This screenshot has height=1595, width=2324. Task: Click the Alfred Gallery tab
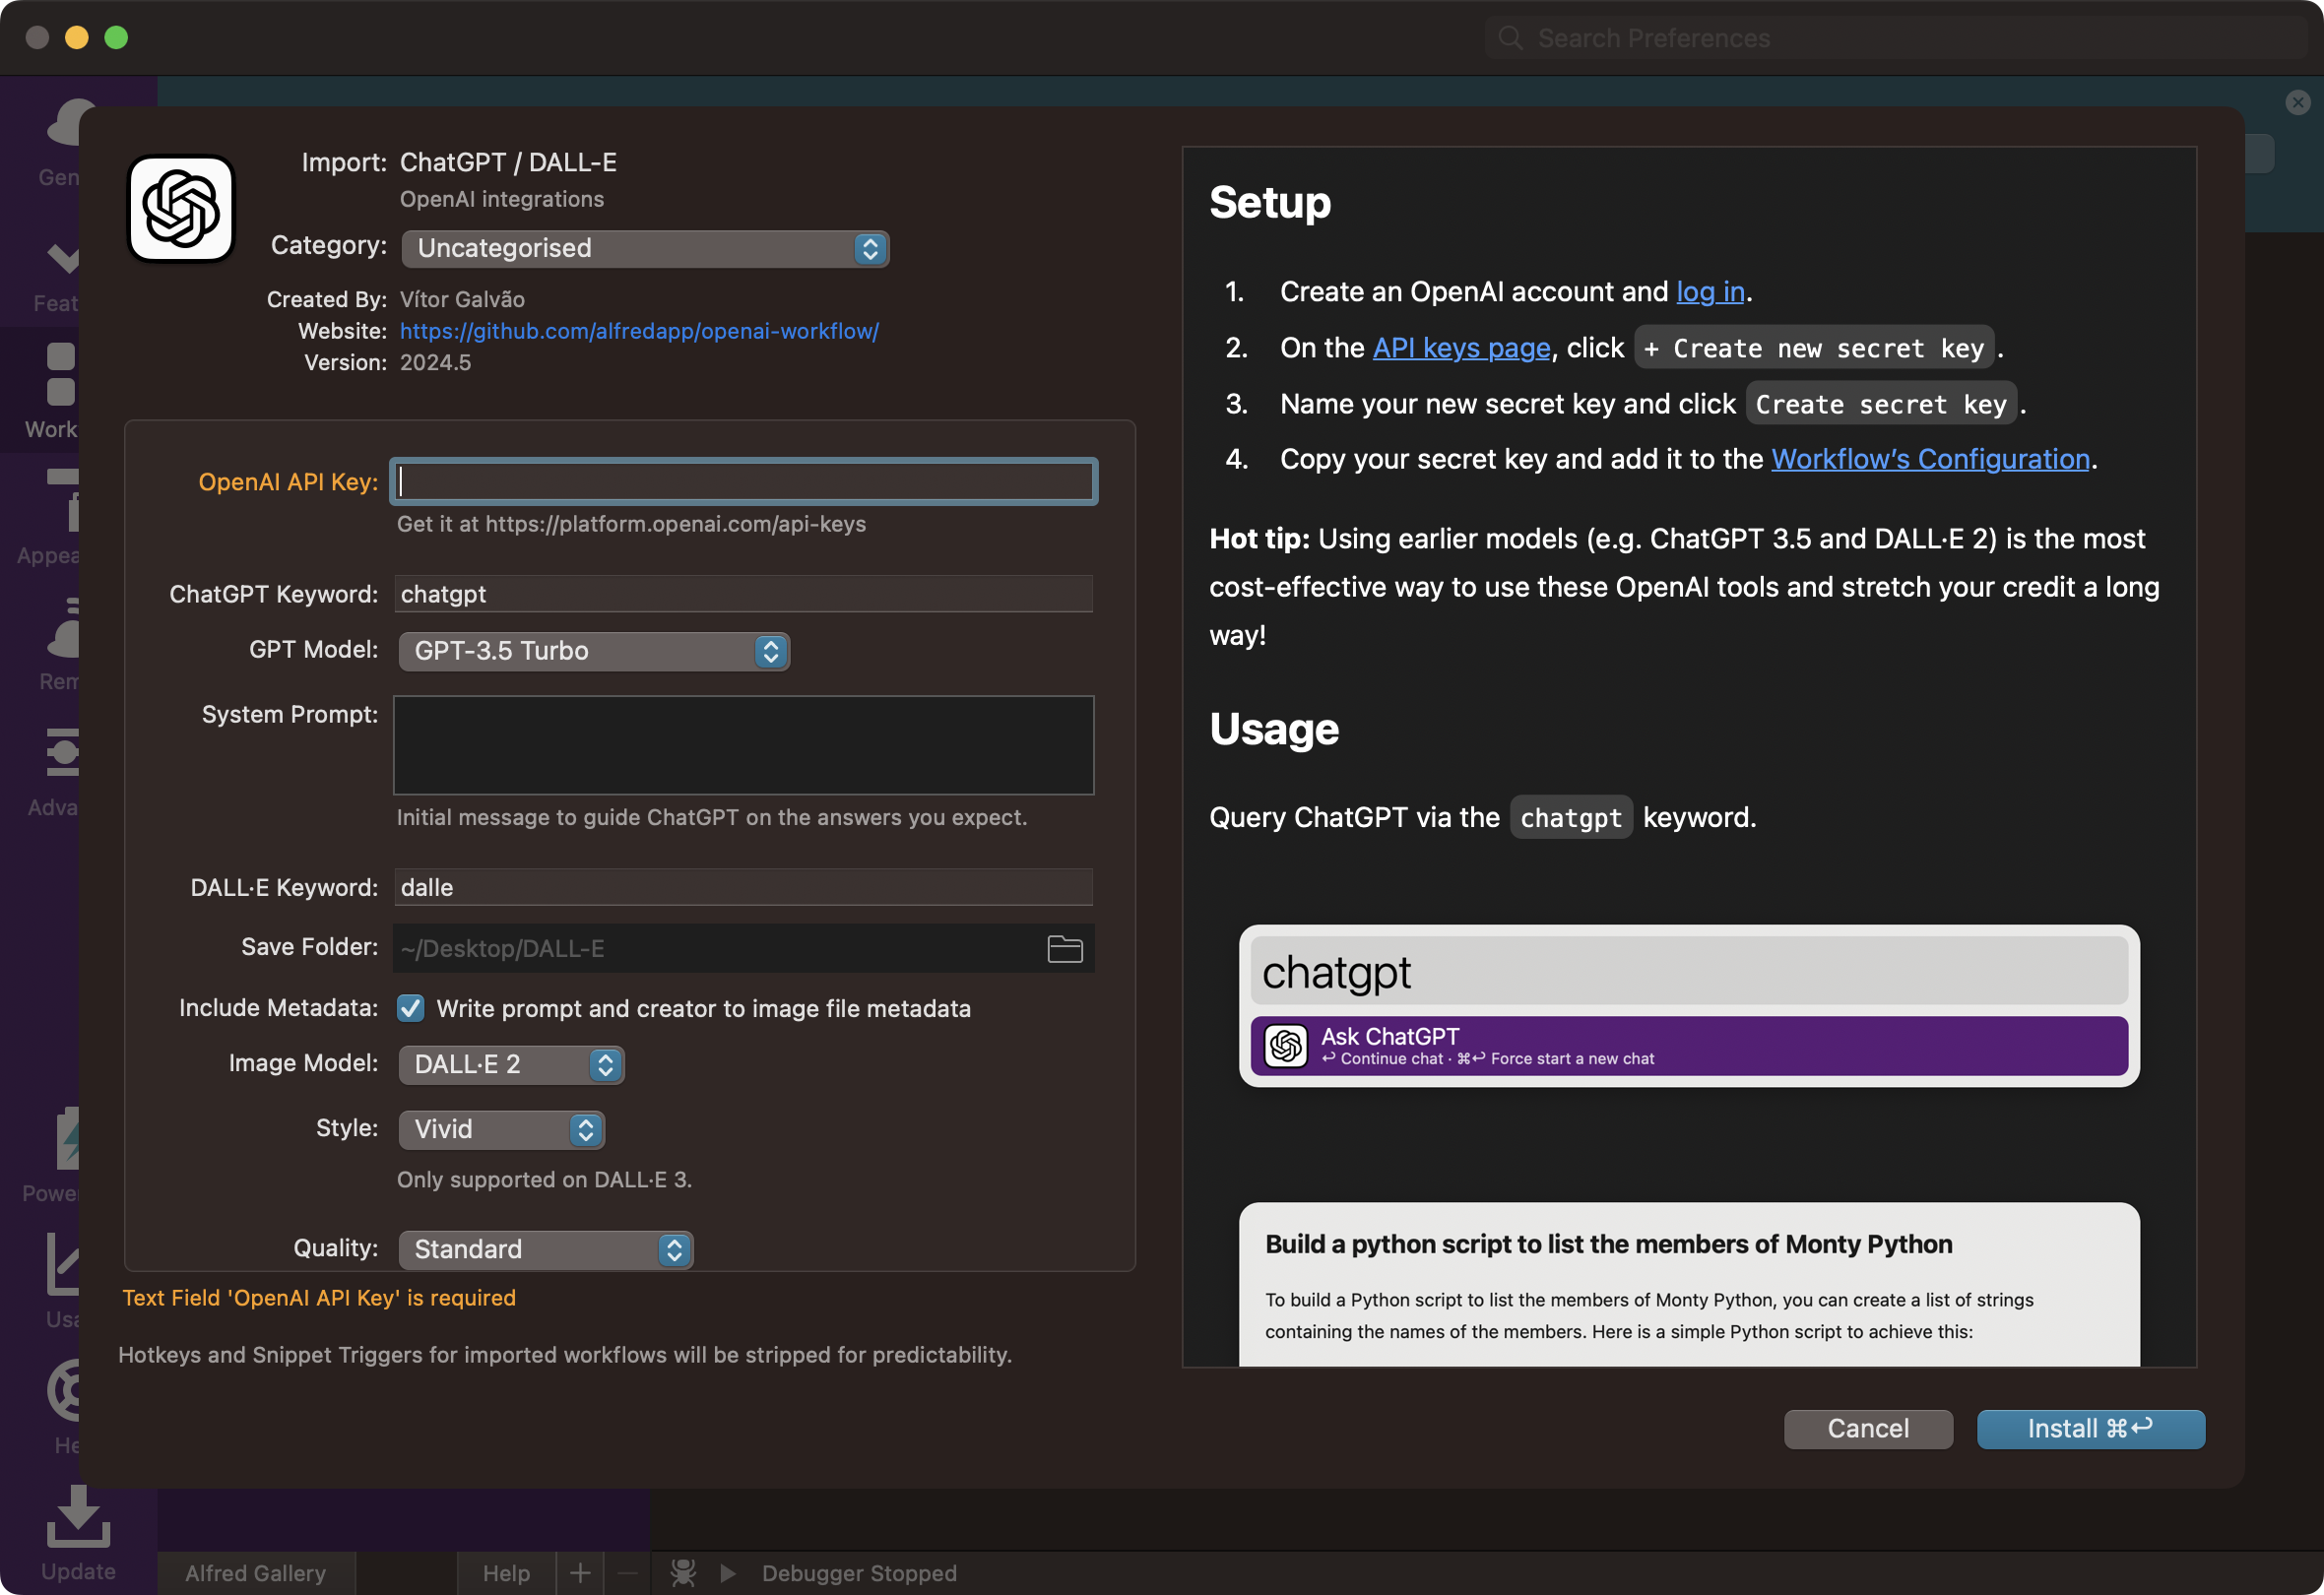(256, 1573)
